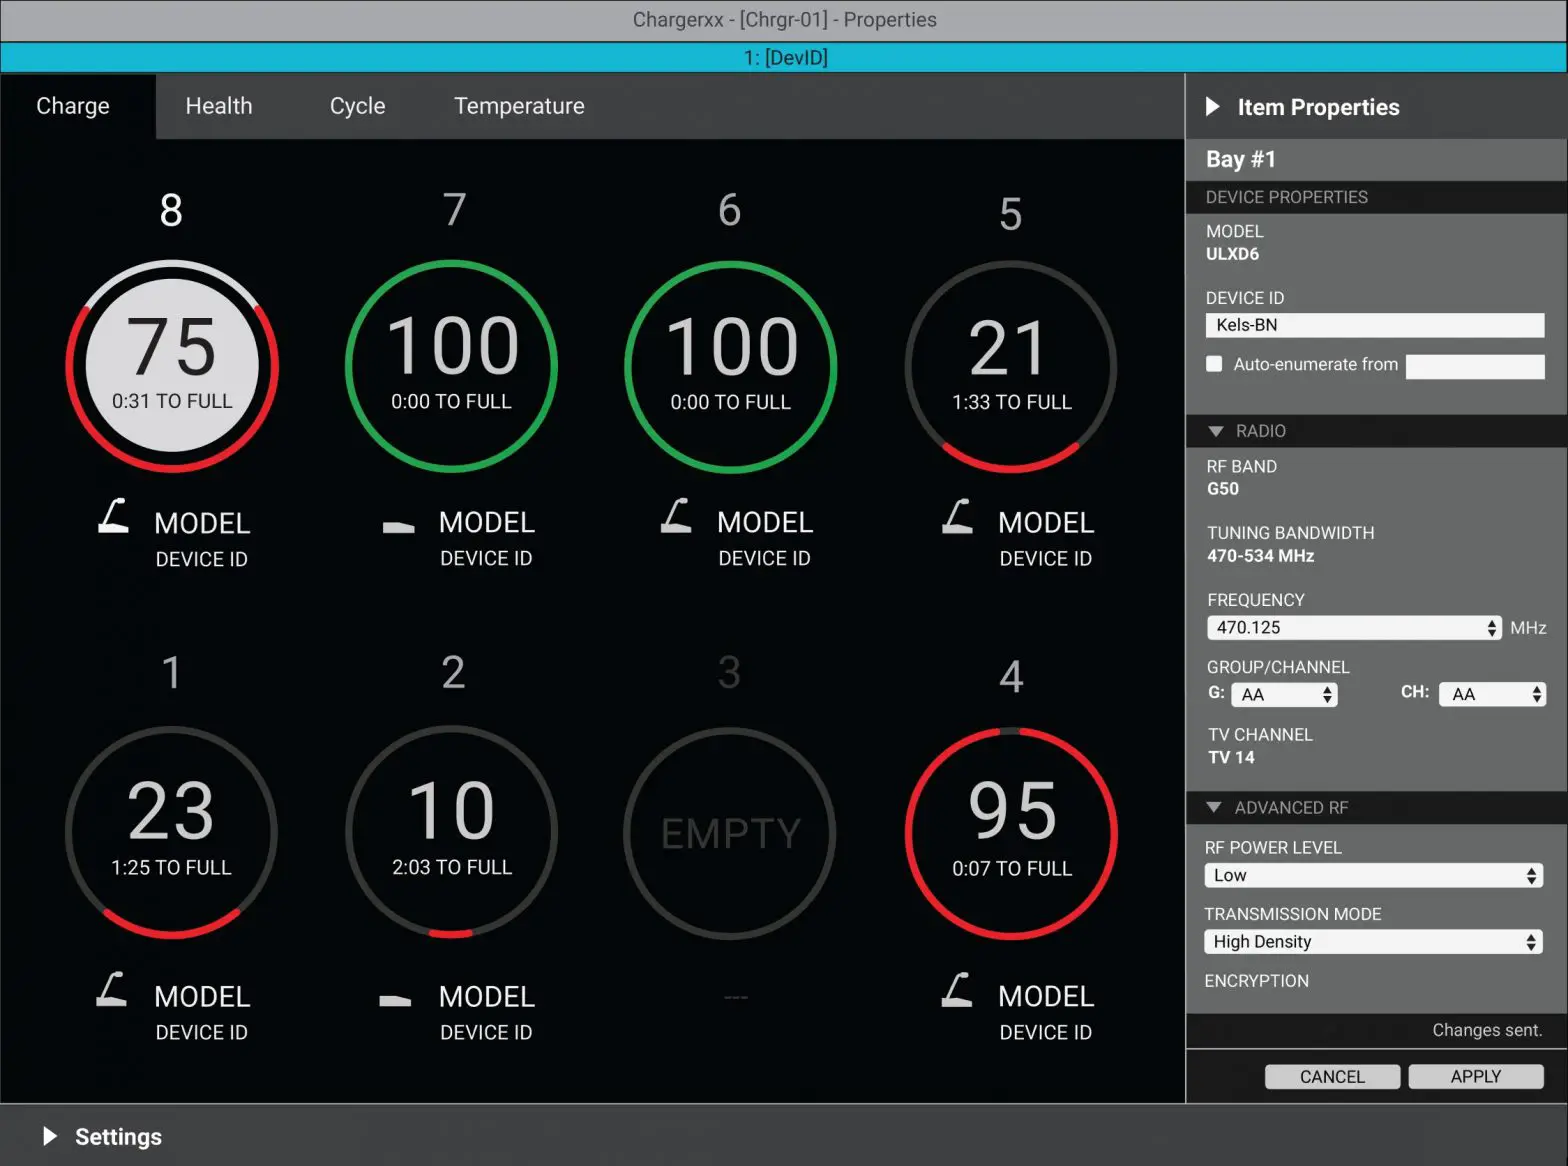
Task: Click the 1: [DevID] device bar
Action: [x=784, y=57]
